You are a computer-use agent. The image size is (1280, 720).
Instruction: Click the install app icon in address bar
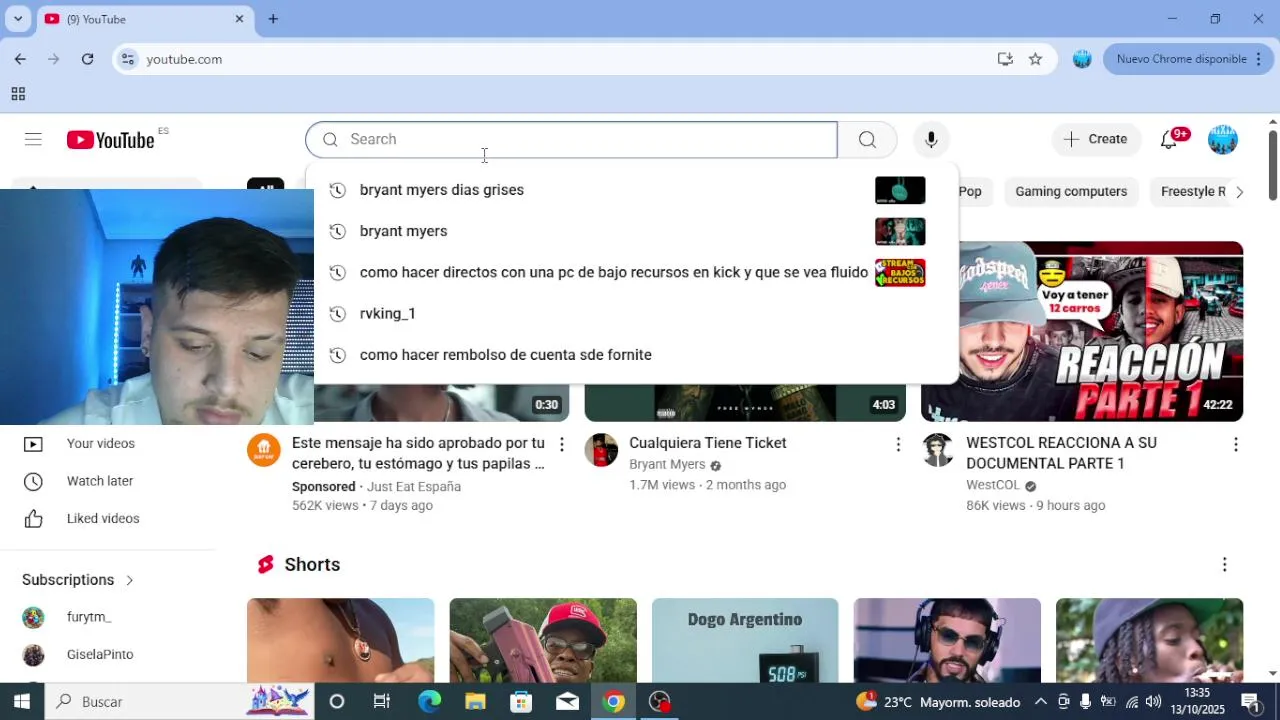pyautogui.click(x=1005, y=59)
